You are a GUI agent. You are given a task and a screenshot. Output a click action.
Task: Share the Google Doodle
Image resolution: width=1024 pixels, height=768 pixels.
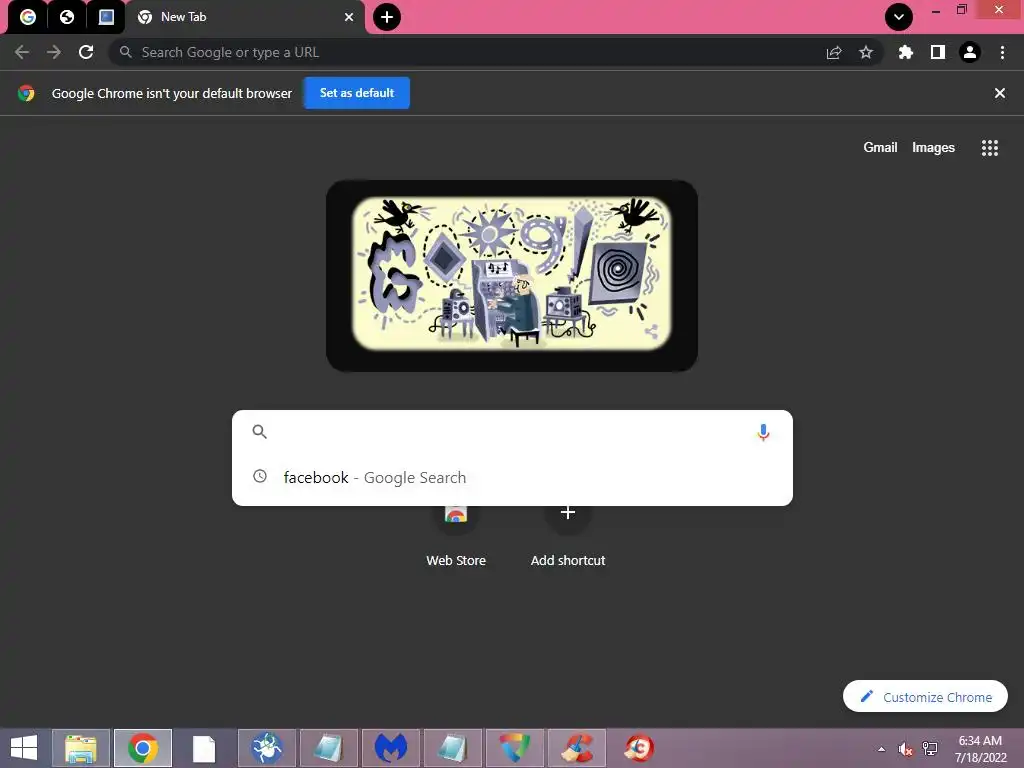[x=651, y=331]
